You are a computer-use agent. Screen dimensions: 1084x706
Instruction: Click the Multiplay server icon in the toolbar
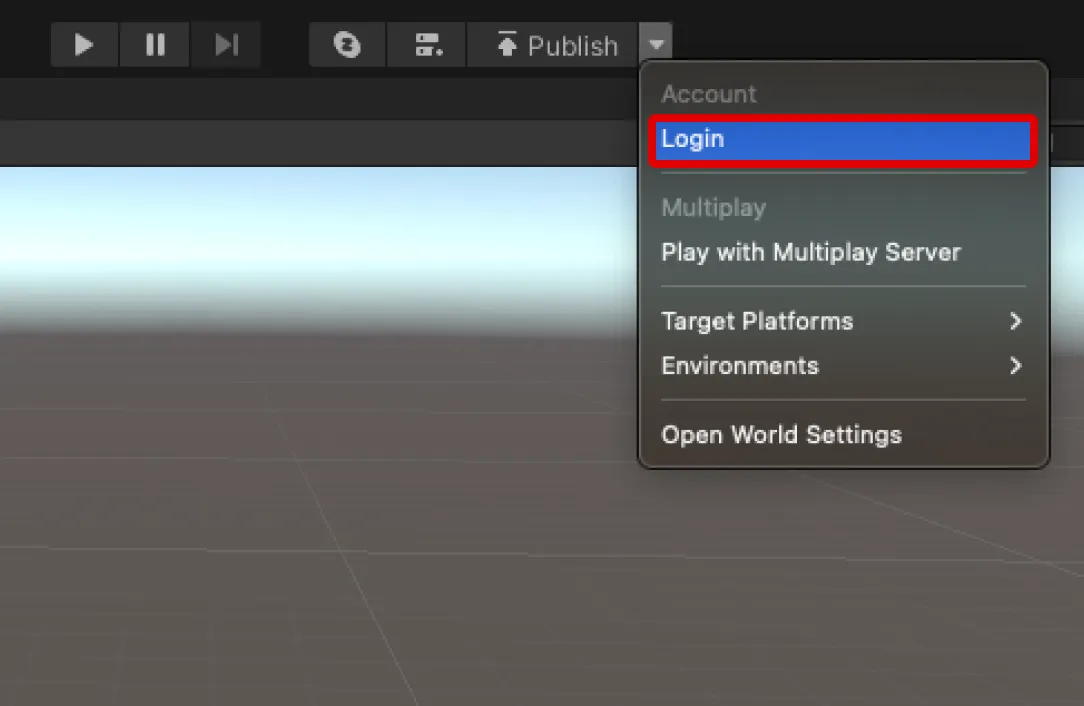coord(427,45)
